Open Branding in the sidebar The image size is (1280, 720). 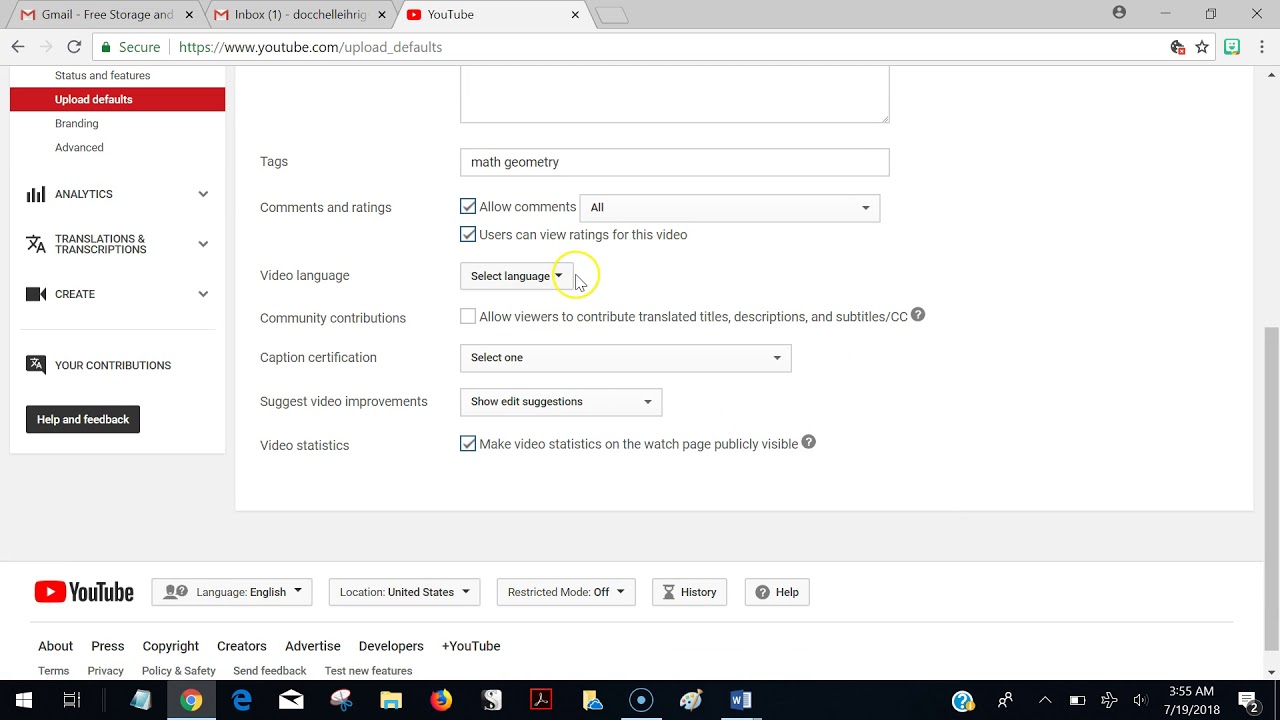[x=77, y=123]
